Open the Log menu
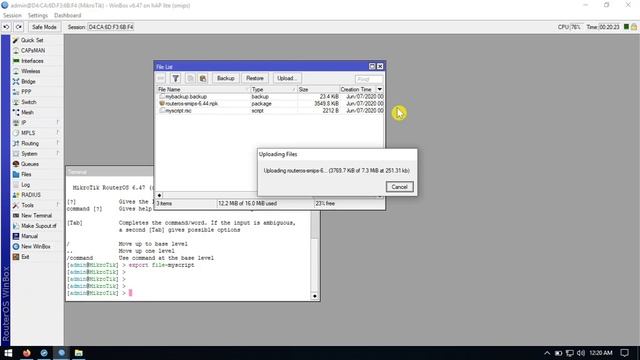This screenshot has width=640, height=360. pyautogui.click(x=25, y=184)
